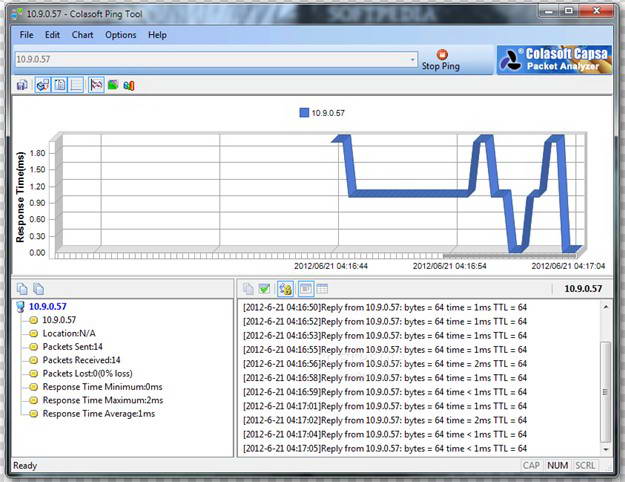
Task: Click the 10.9.0.57 label in log pane header
Action: pyautogui.click(x=583, y=289)
